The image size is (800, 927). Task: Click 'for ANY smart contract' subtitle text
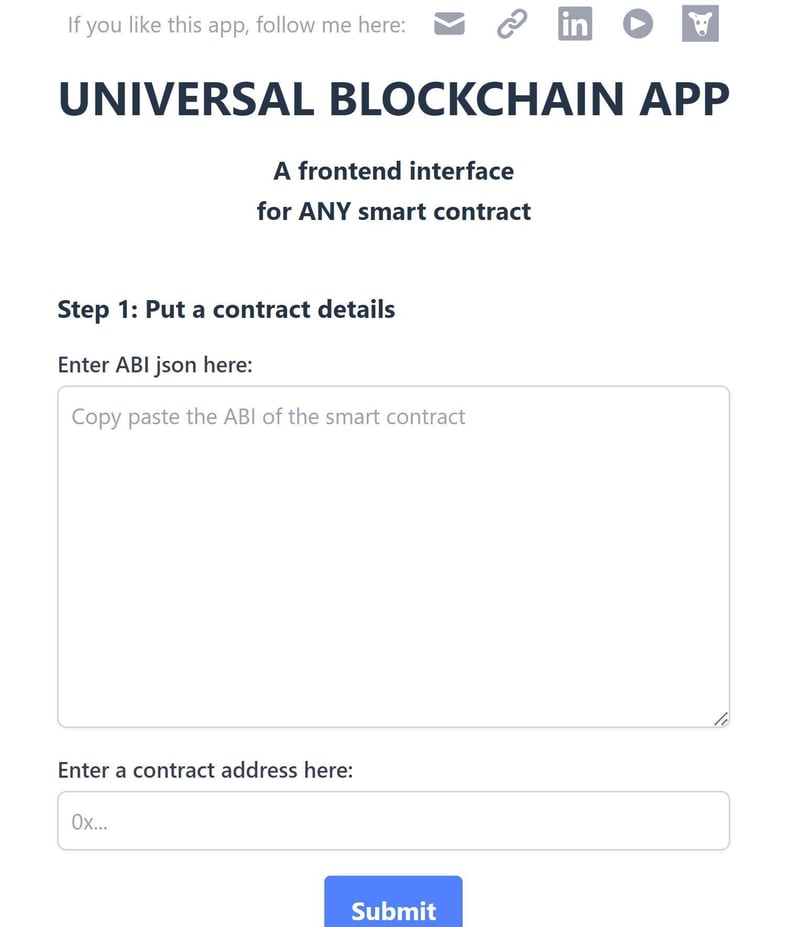(393, 211)
